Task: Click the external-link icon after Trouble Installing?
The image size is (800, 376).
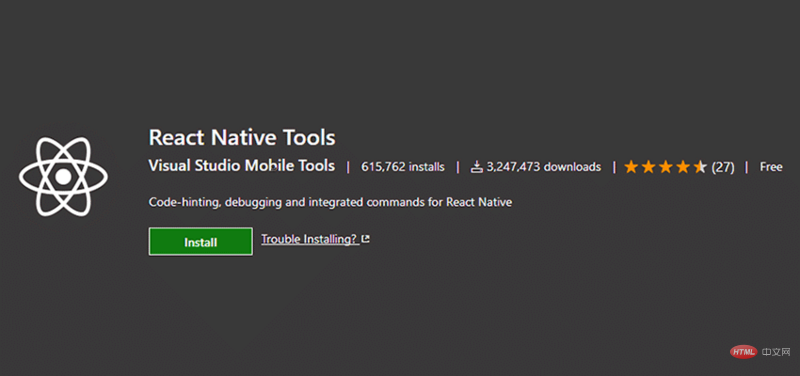Action: click(365, 239)
